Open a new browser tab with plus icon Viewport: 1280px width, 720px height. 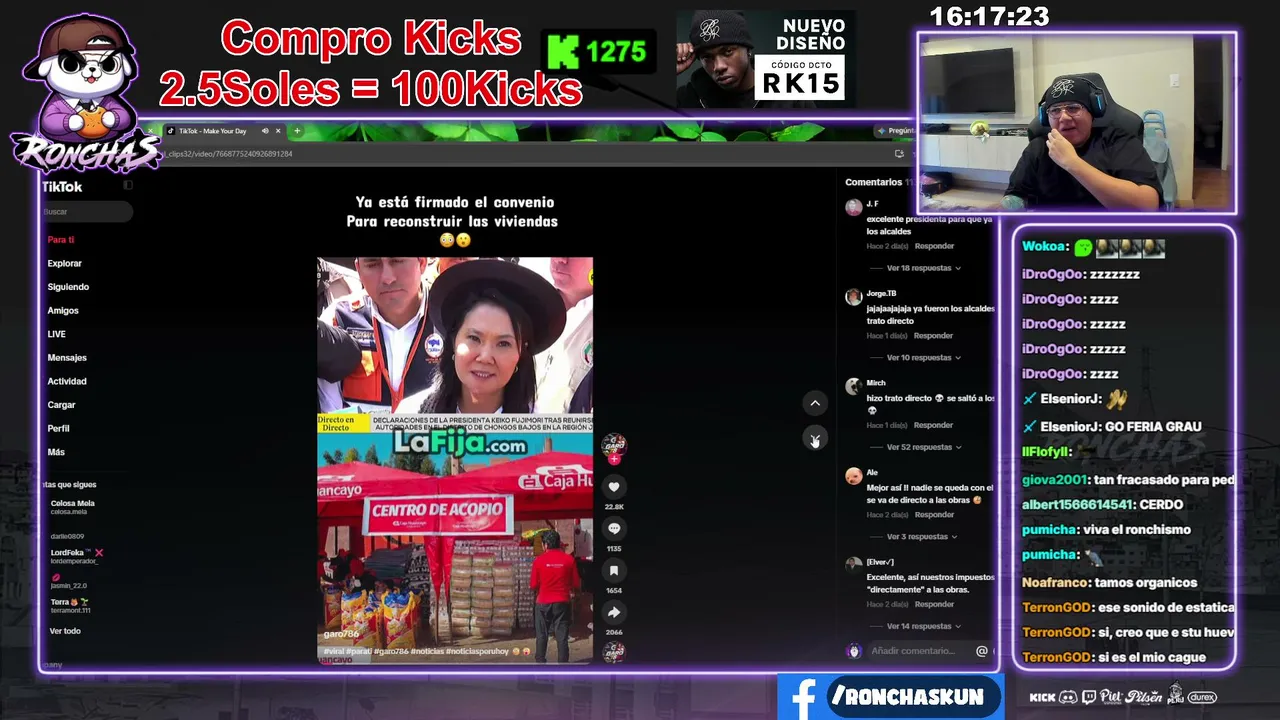(297, 131)
